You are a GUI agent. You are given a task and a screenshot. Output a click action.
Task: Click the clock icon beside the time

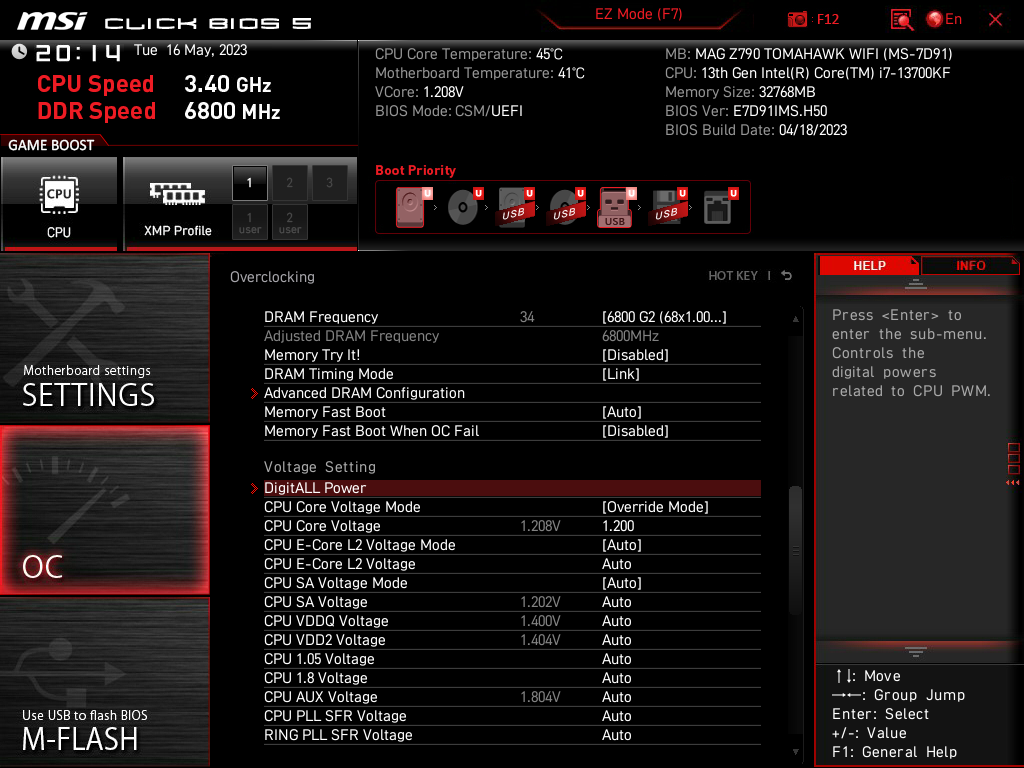pos(20,51)
